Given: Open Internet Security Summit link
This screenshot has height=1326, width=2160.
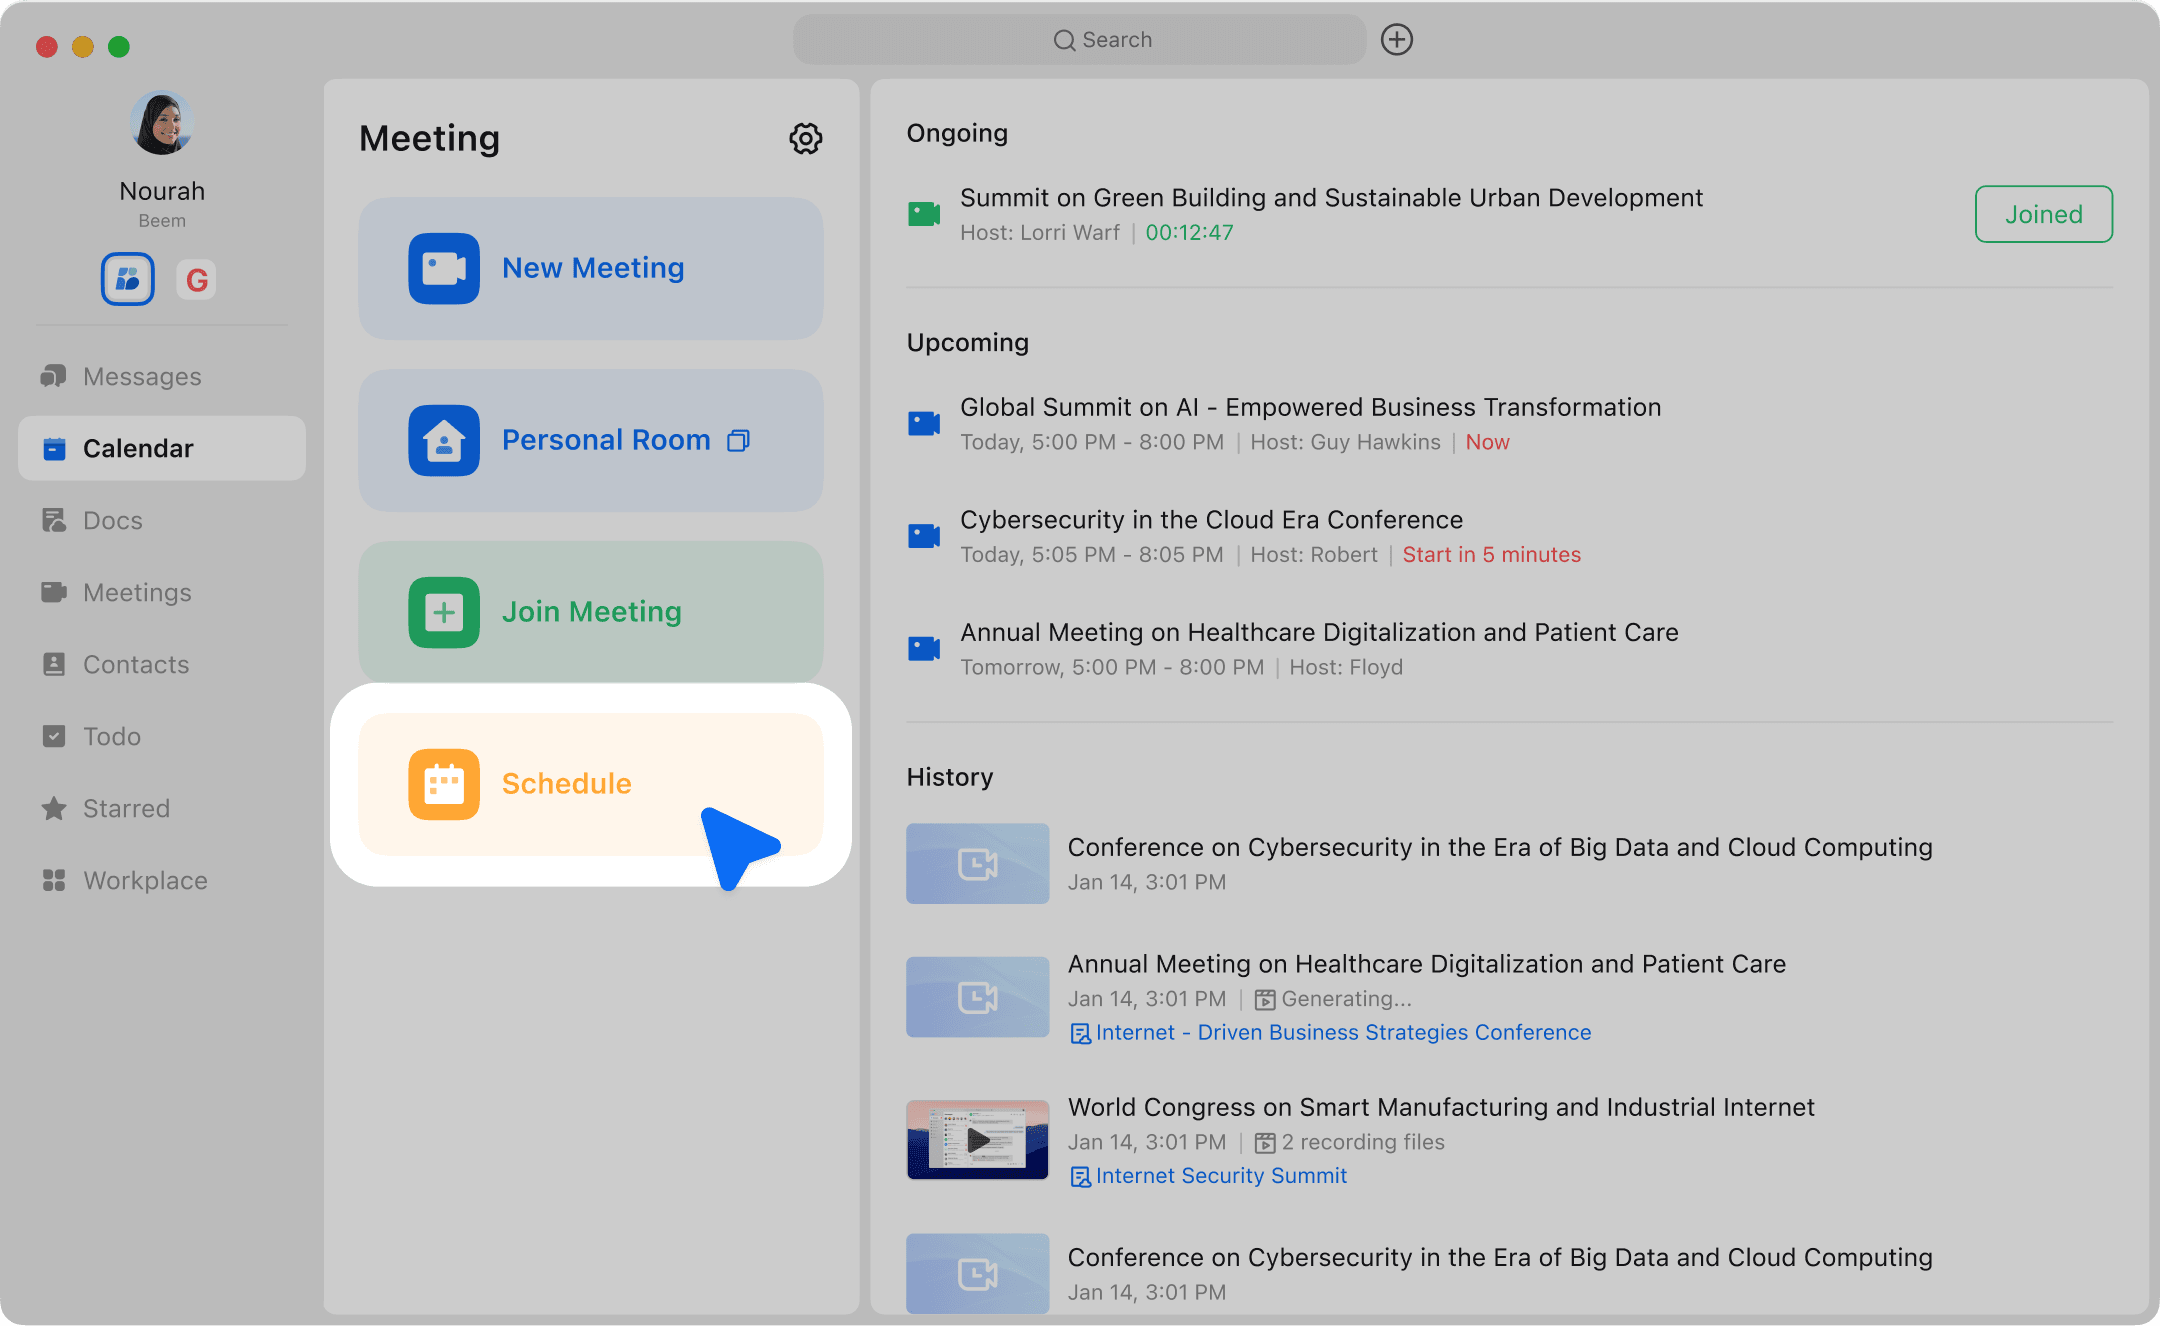Looking at the screenshot, I should coord(1220,1176).
